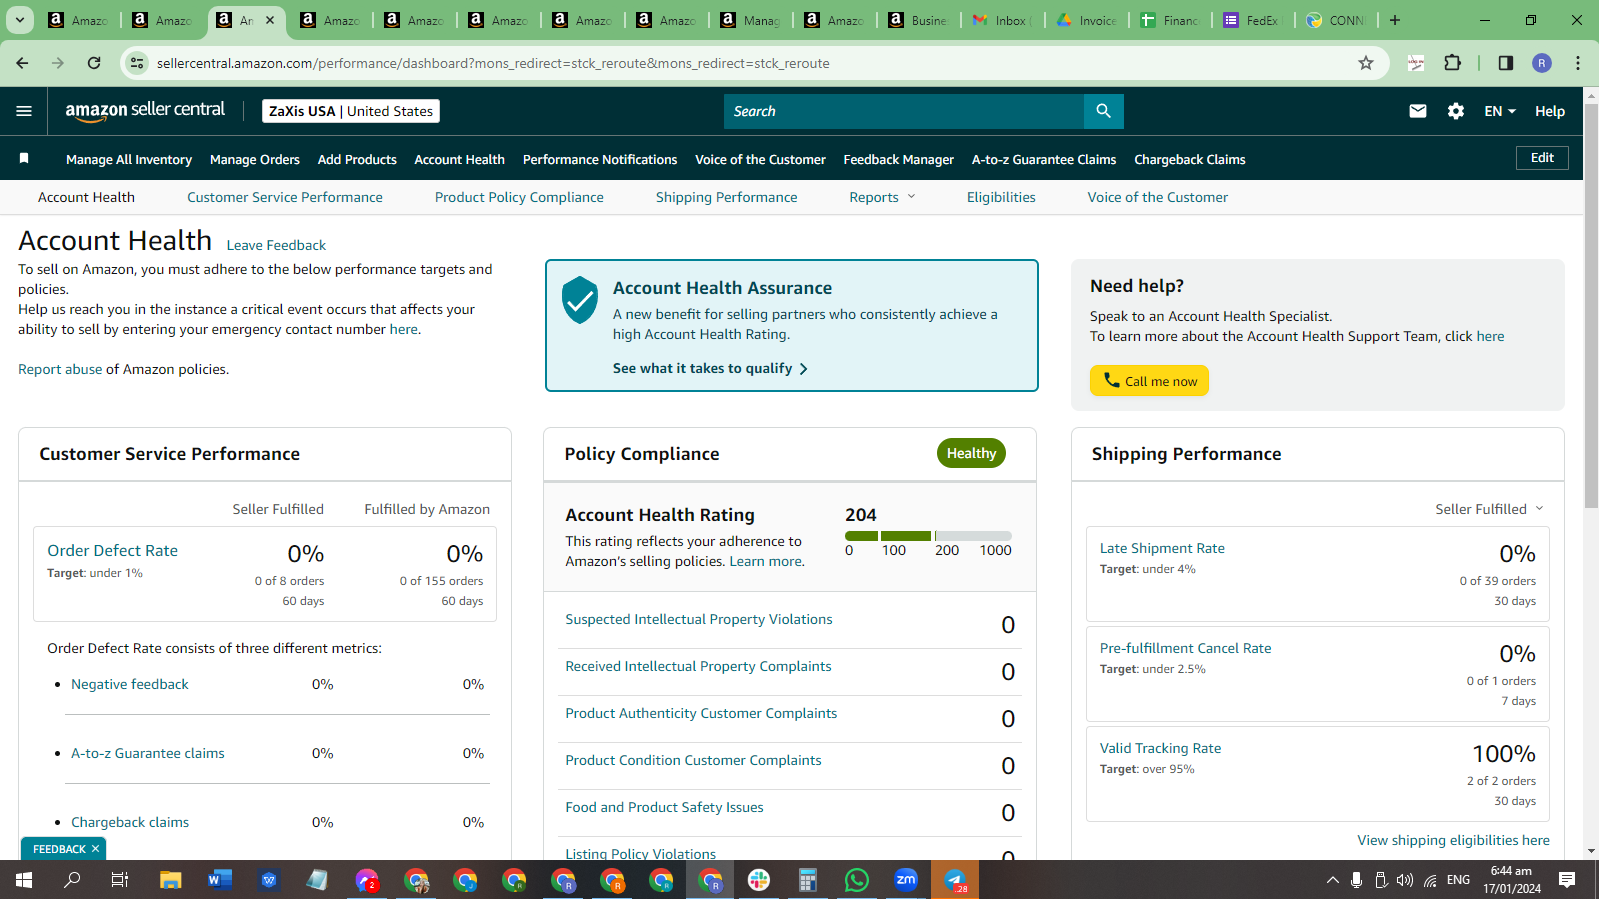Open Feedback Manager menu item
The height and width of the screenshot is (899, 1599).
pos(899,159)
